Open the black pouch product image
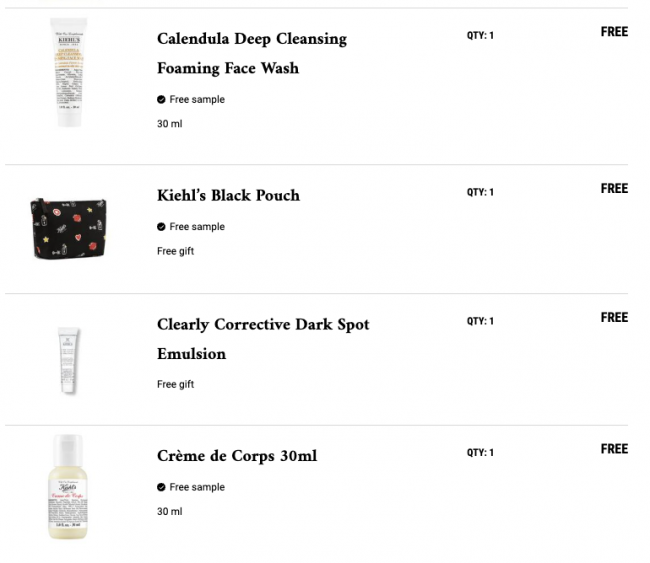Viewport: 650px width, 563px height. pyautogui.click(x=68, y=229)
